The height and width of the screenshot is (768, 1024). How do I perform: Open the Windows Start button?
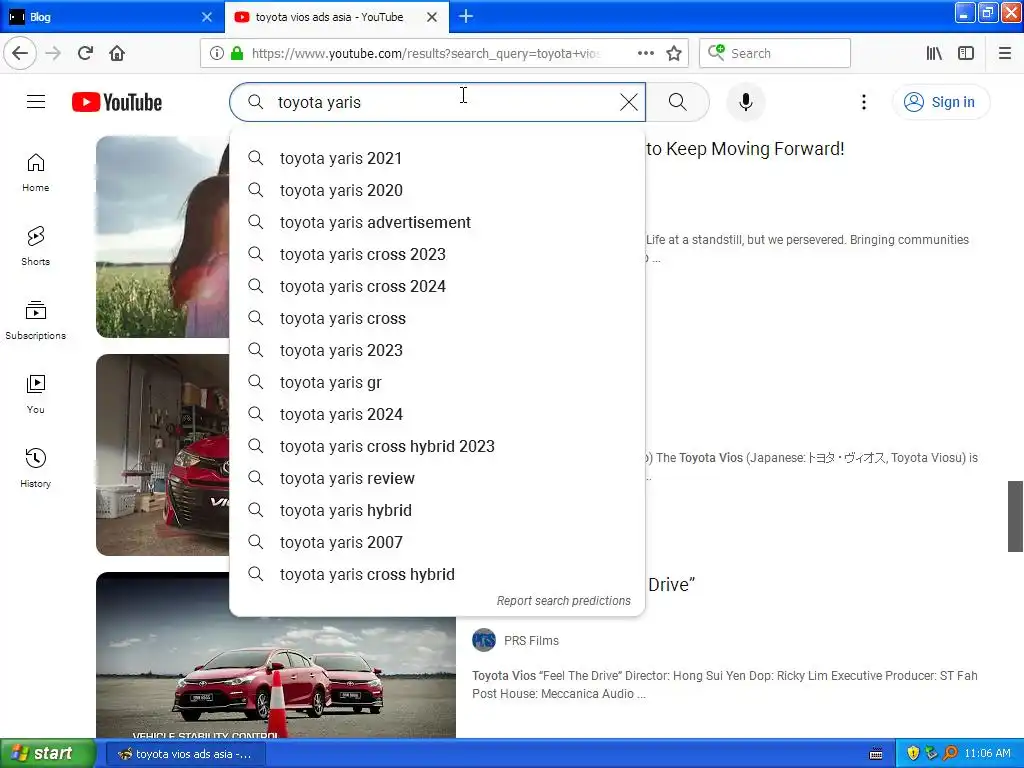[x=48, y=753]
